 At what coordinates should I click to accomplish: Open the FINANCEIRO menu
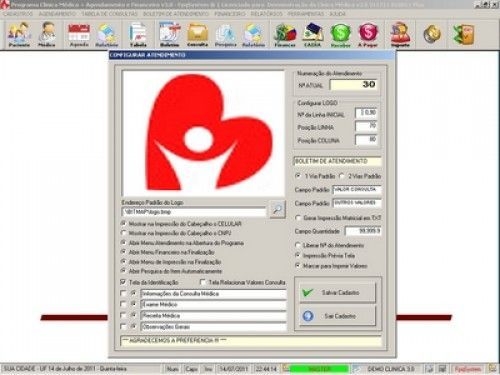pyautogui.click(x=230, y=14)
